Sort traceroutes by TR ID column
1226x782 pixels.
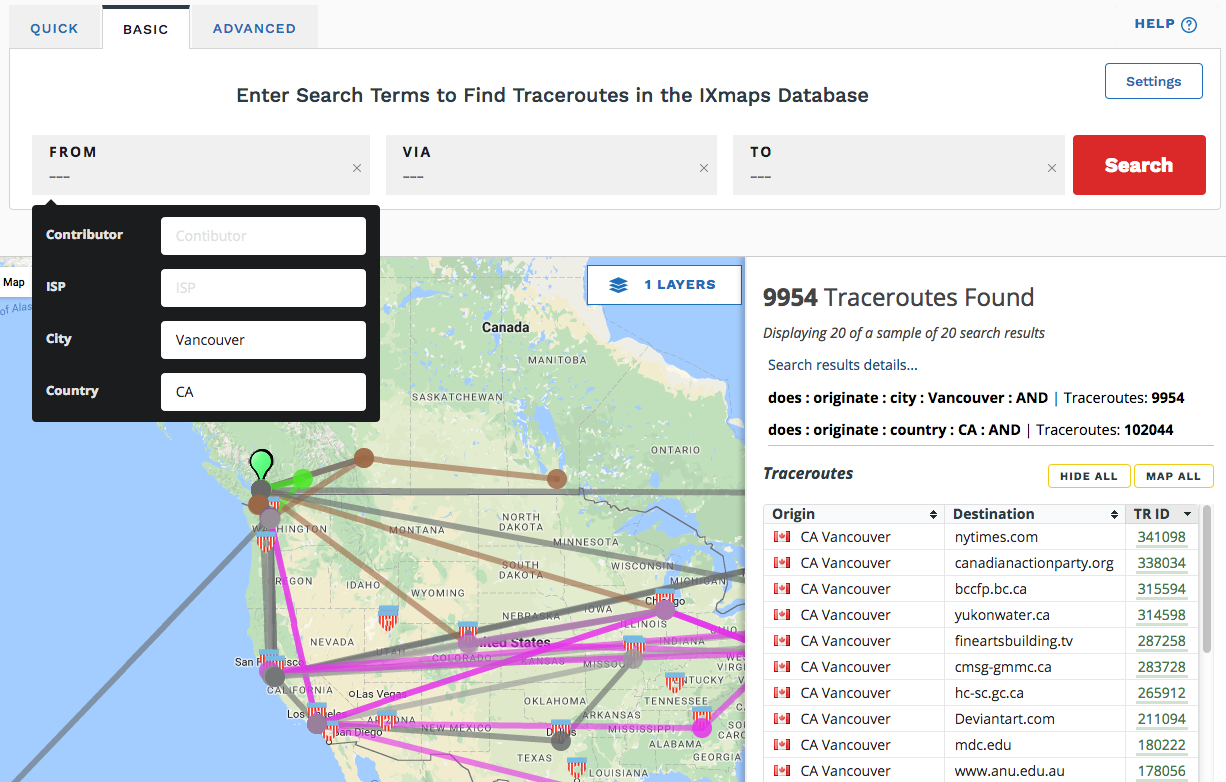[x=1160, y=514]
